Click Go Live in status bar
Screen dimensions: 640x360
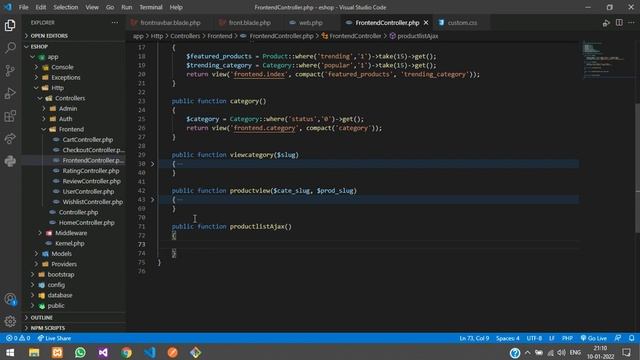coord(593,338)
